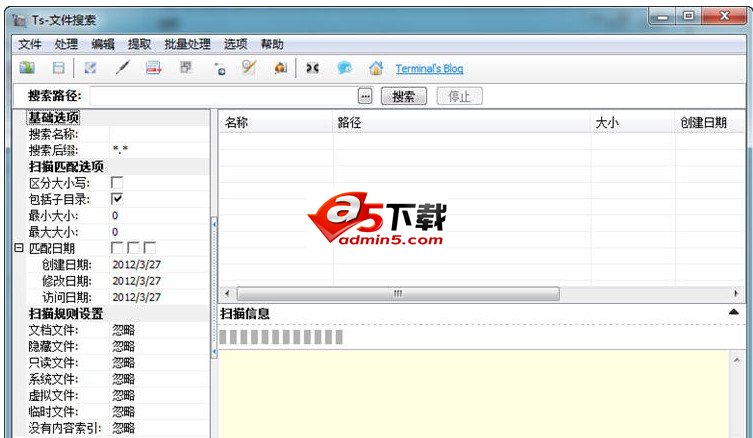Click the magnifier with pencil toolbar icon
Viewport: 753px width, 438px height.
[249, 67]
